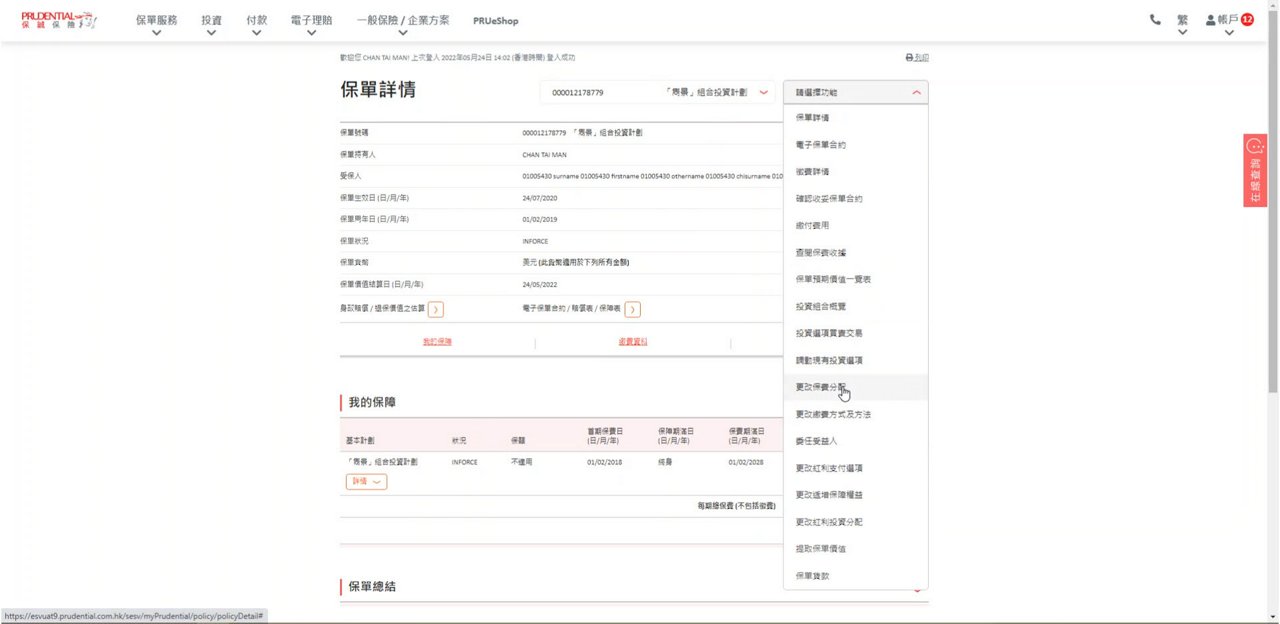Open the policy number 000012178779 selector
The width and height of the screenshot is (1280, 624).
(x=657, y=93)
